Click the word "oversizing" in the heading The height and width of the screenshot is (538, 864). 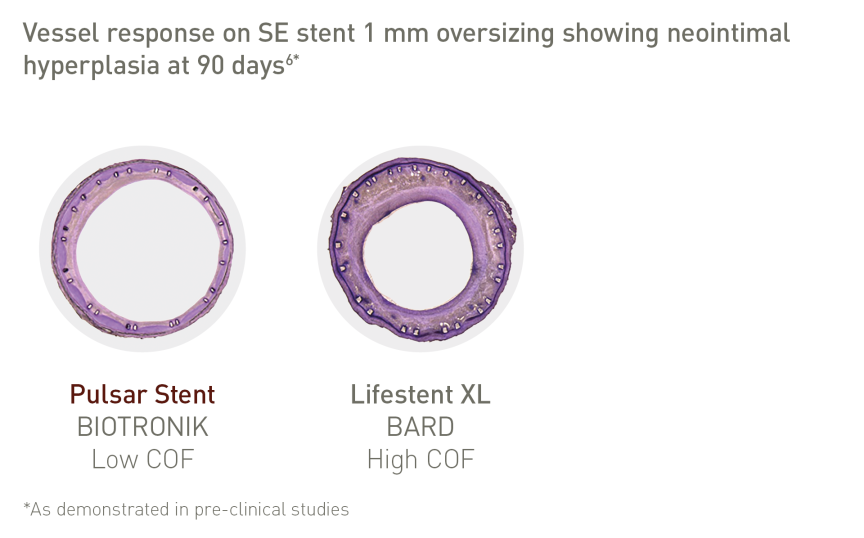tap(495, 34)
